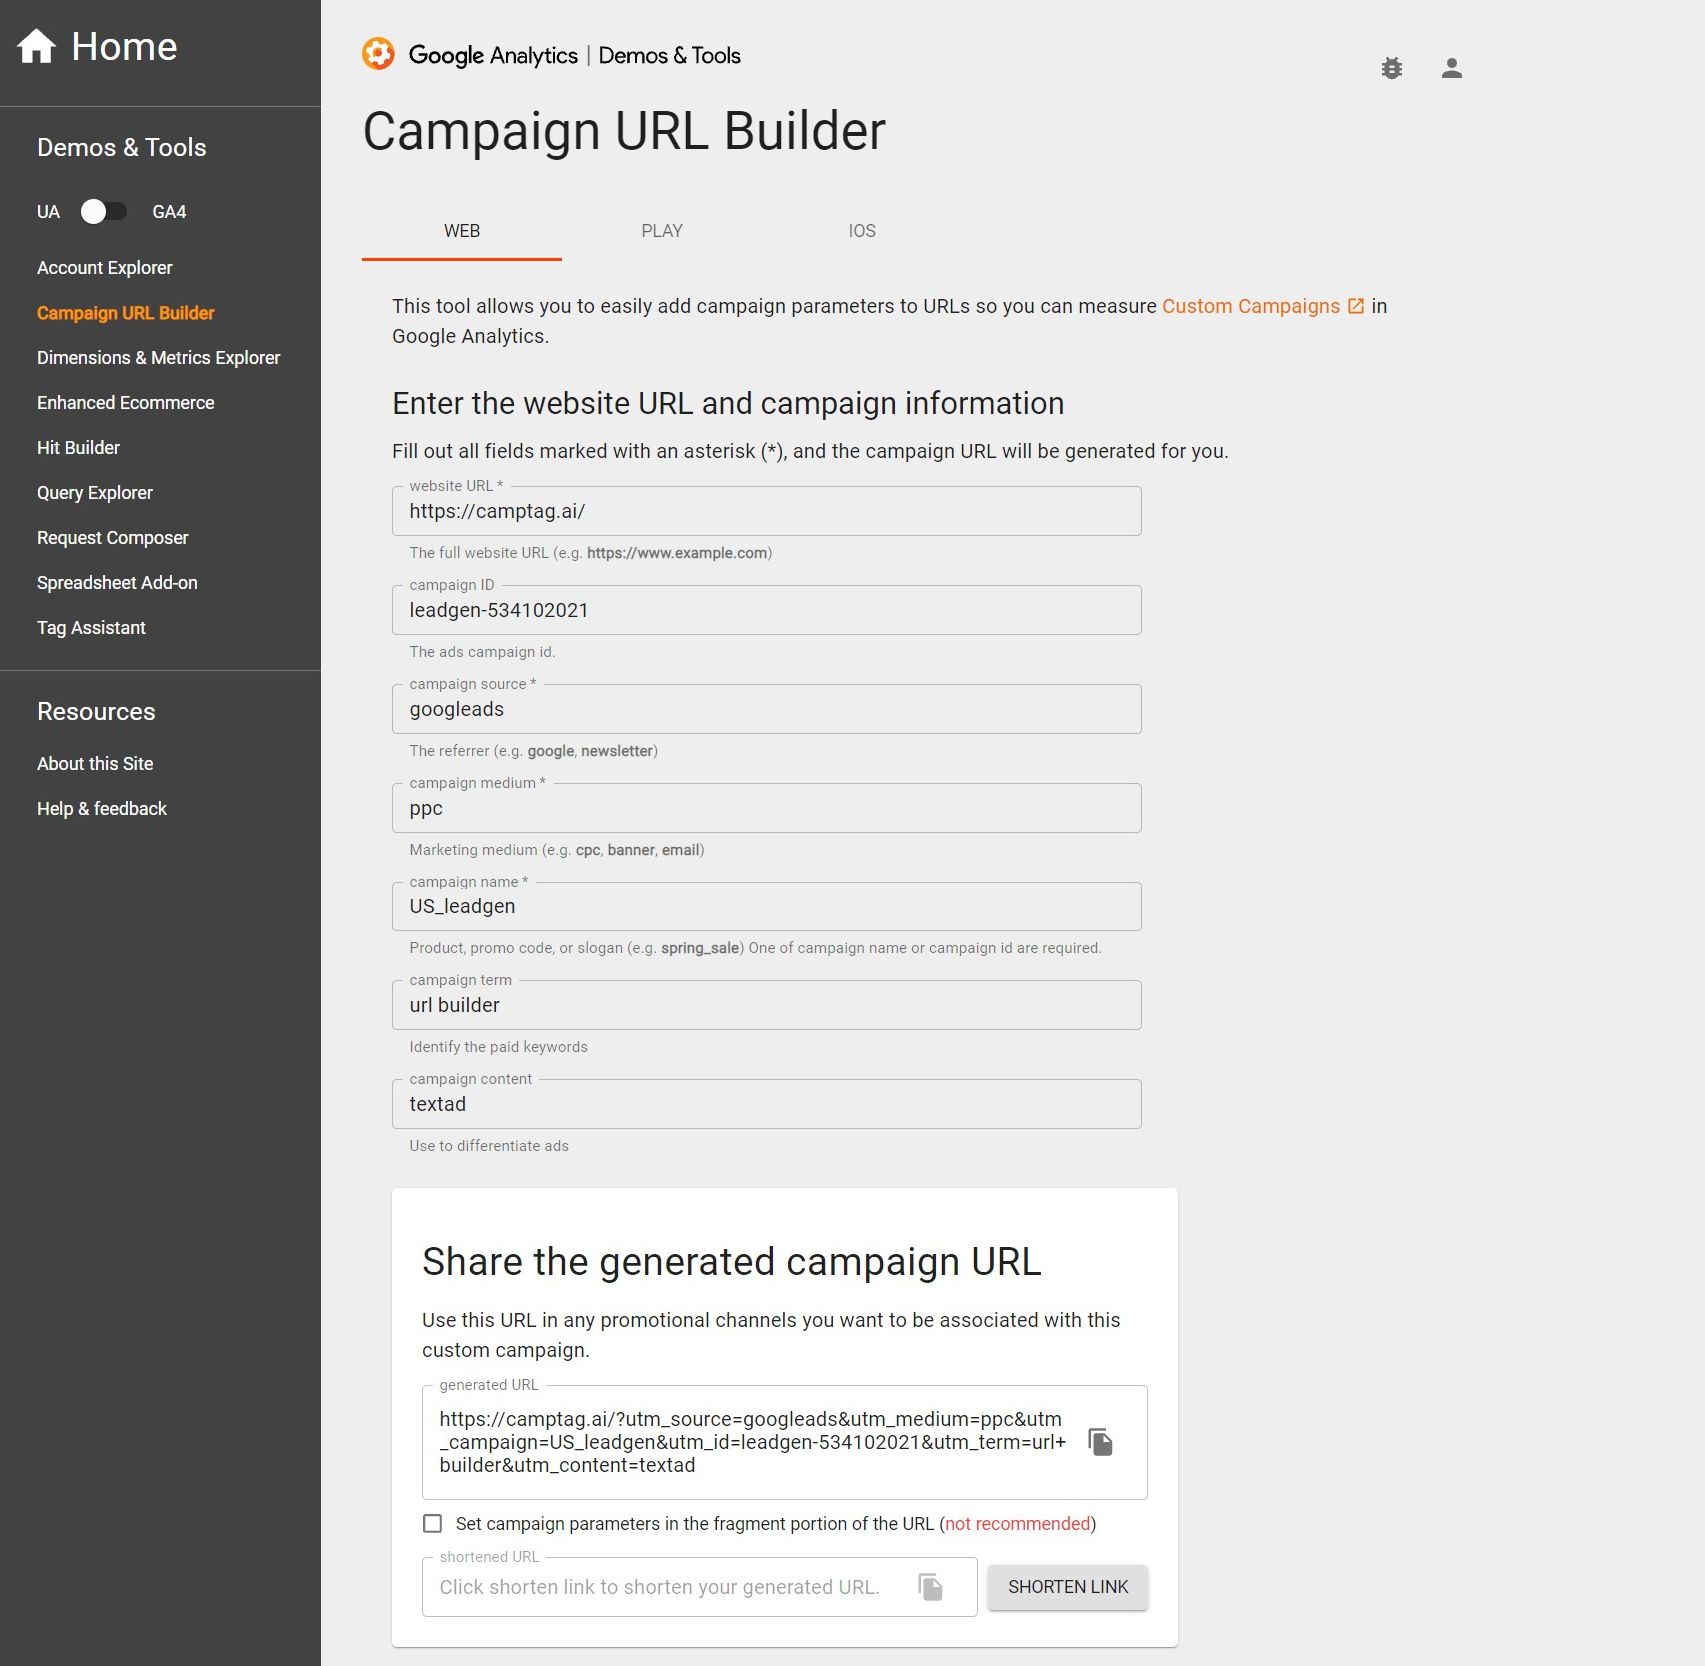Viewport: 1705px width, 1666px height.
Task: Enable campaign parameters in fragment portion
Action: (x=432, y=1523)
